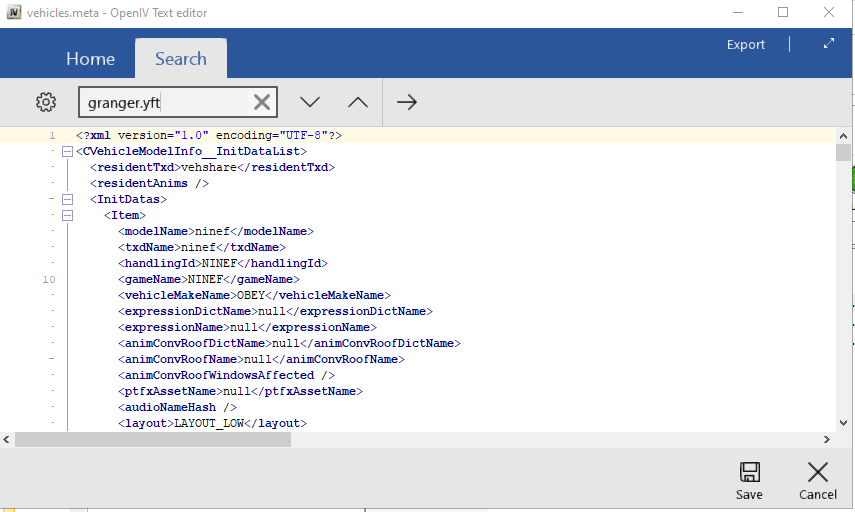Image resolution: width=855 pixels, height=512 pixels.
Task: Click the Export button
Action: [x=745, y=45]
